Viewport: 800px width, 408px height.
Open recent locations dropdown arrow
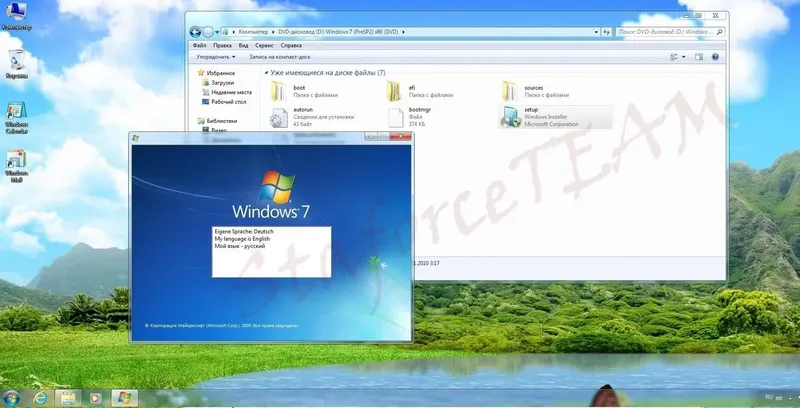[x=217, y=32]
